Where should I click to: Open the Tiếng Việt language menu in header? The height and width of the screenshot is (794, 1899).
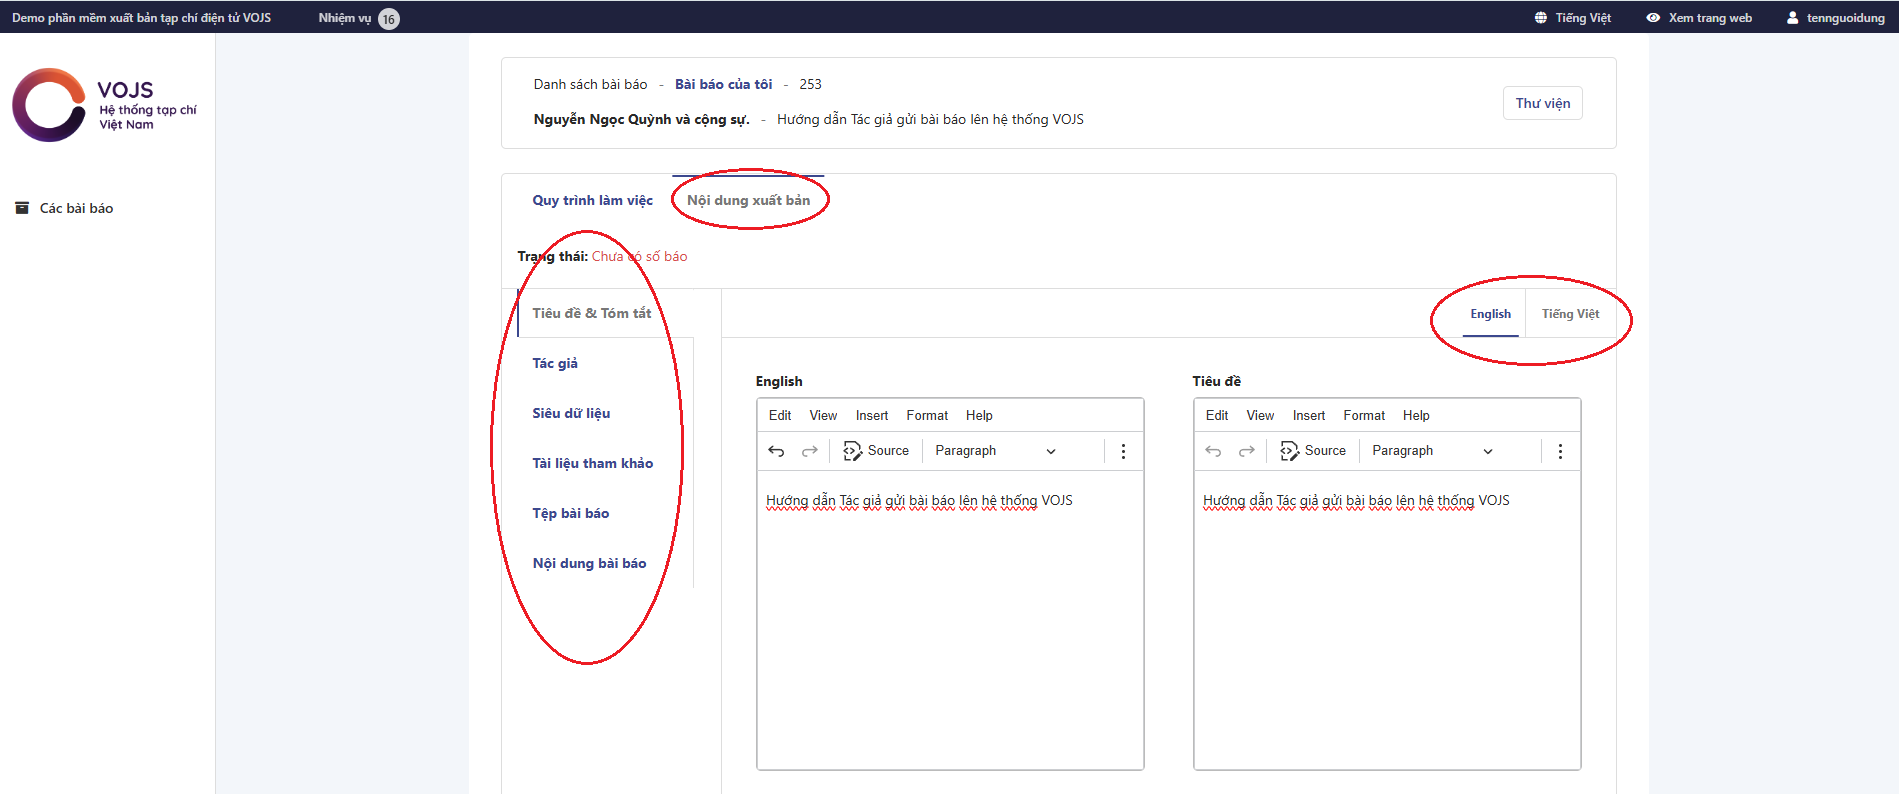tap(1573, 18)
